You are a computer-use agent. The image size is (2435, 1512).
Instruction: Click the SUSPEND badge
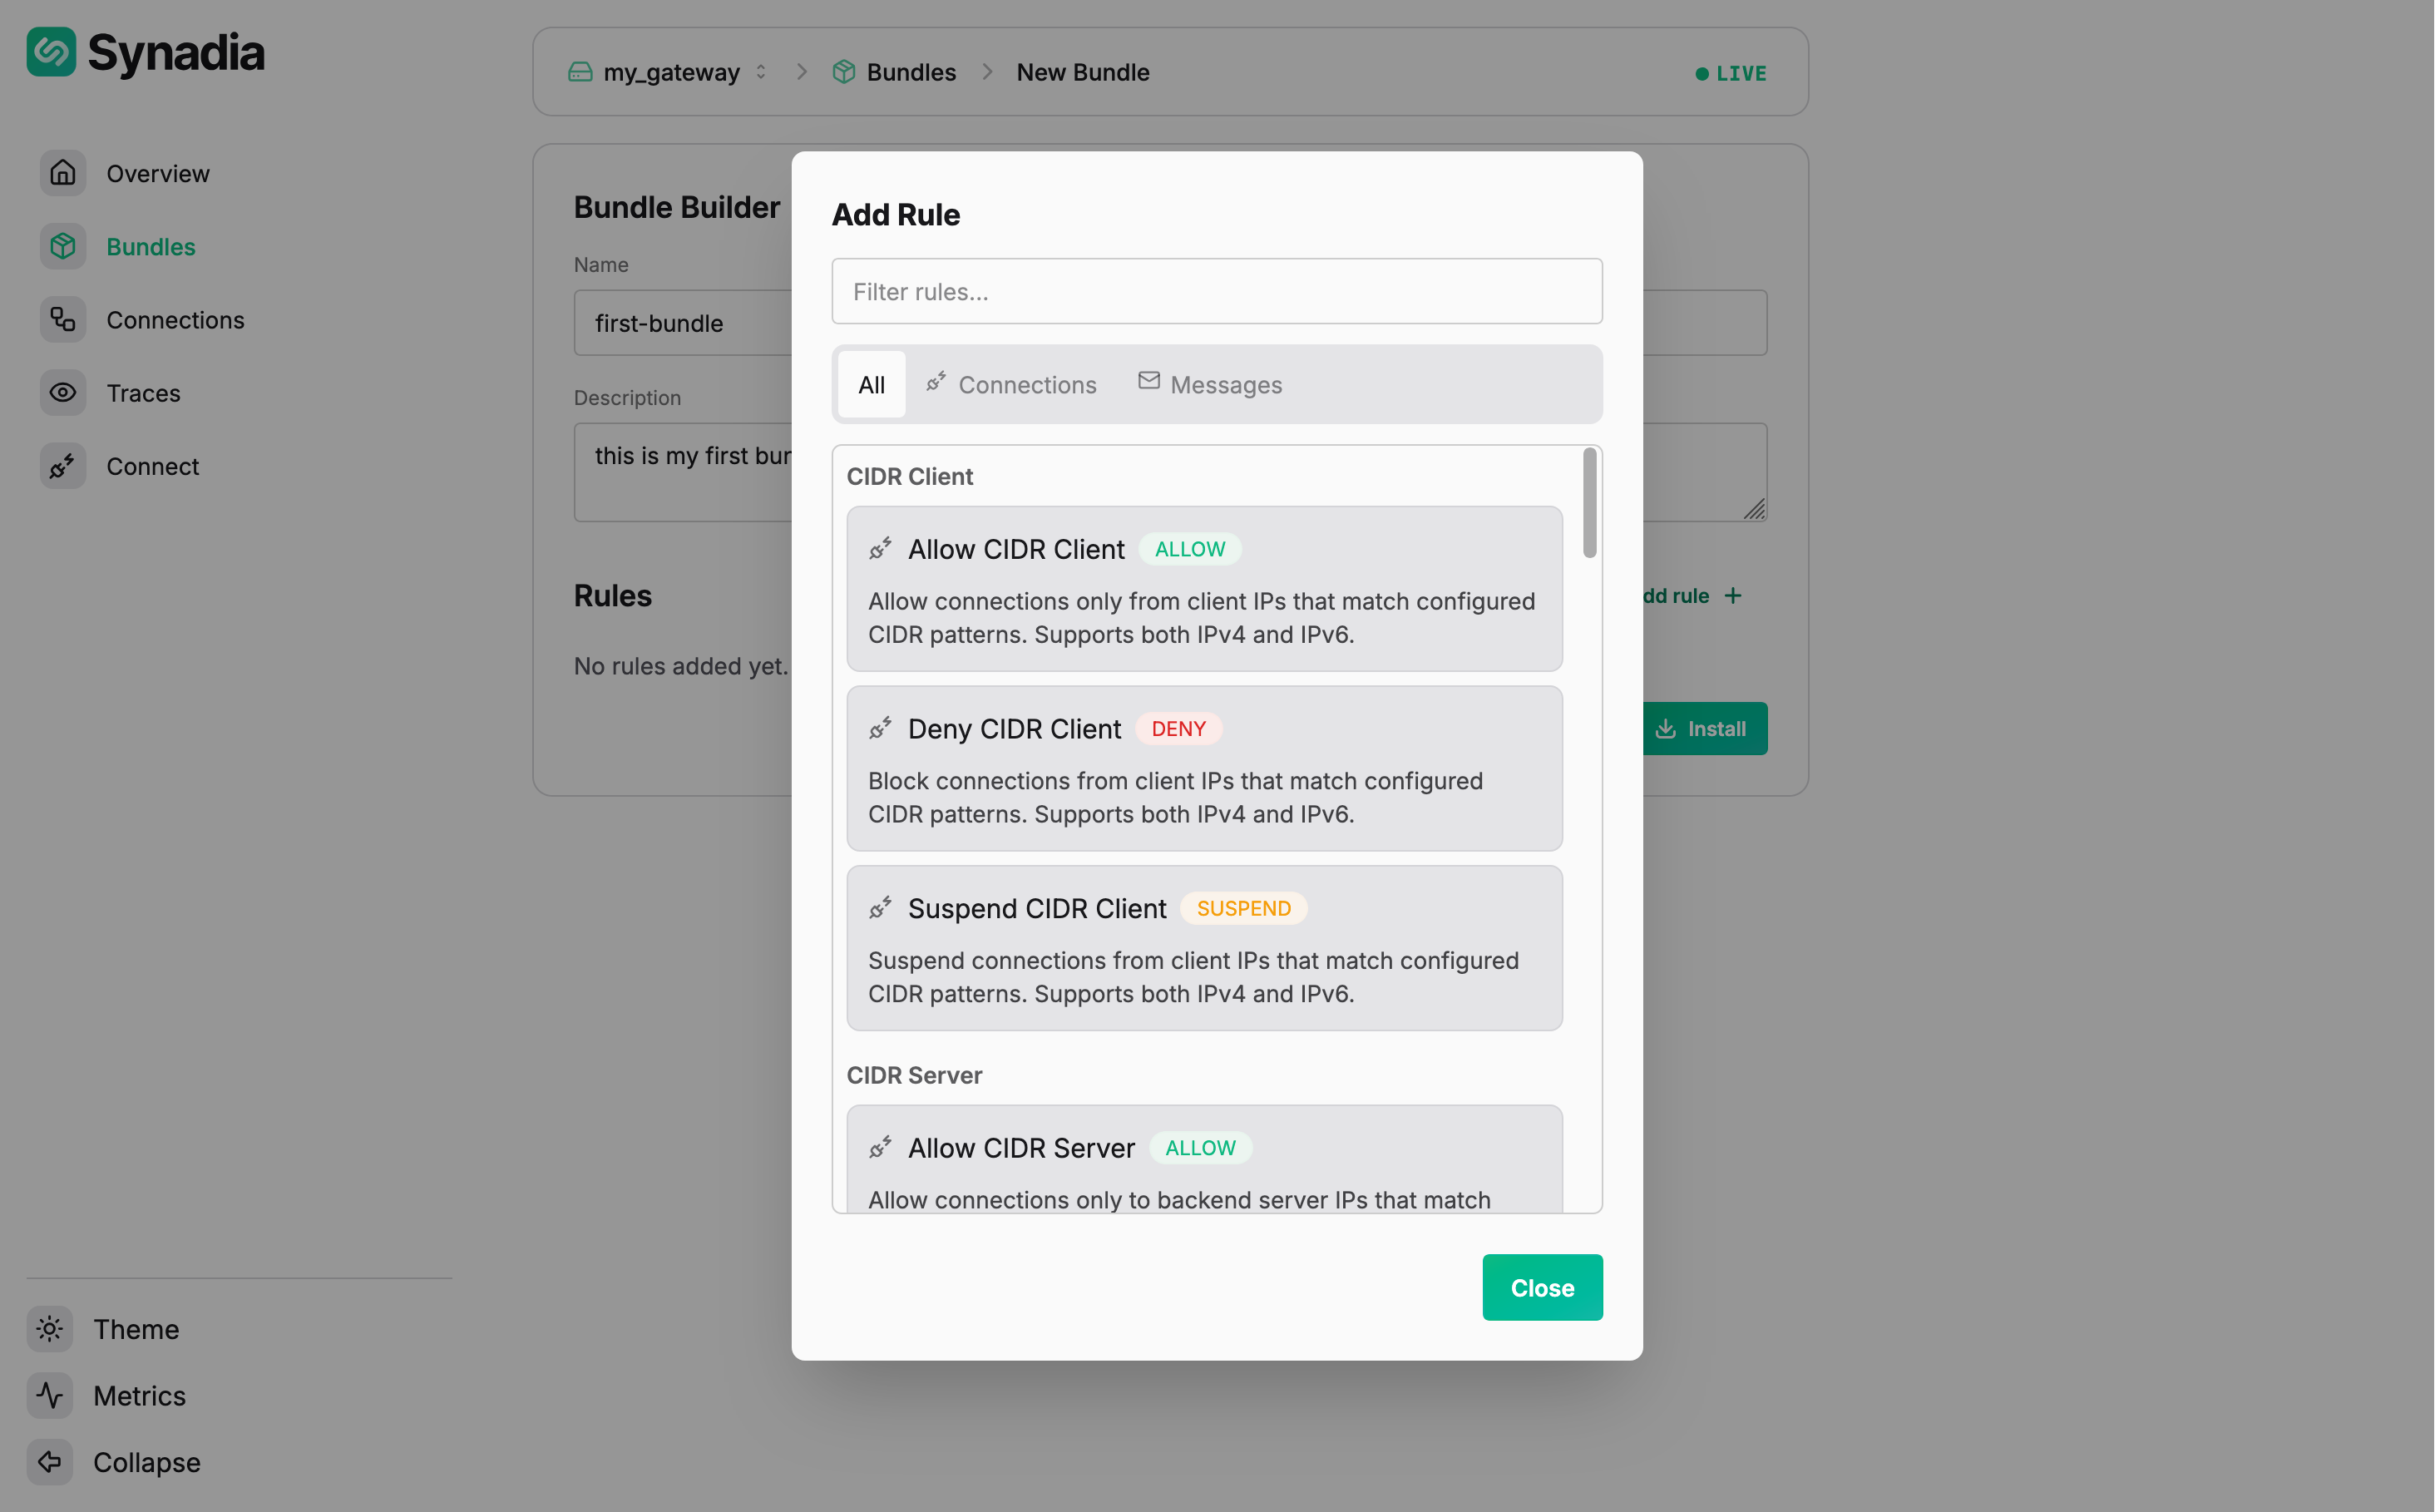1244,908
